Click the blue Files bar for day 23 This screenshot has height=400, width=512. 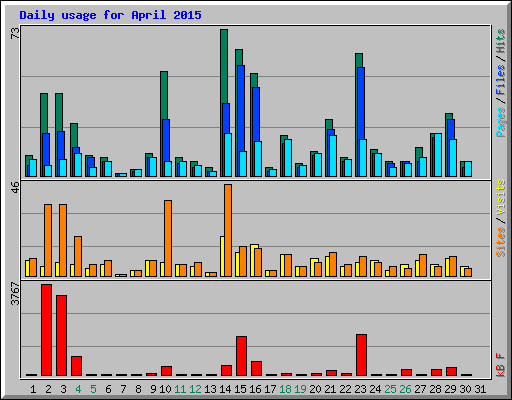click(360, 103)
